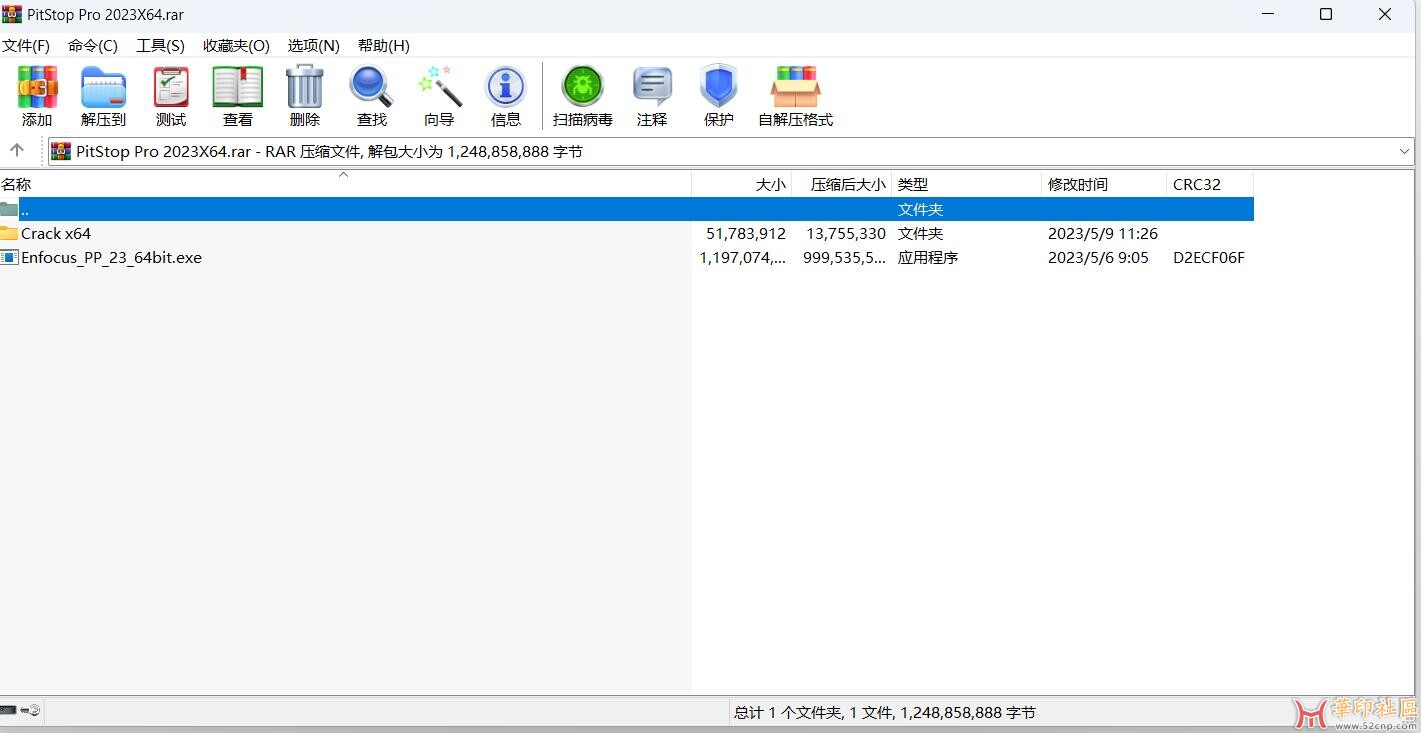
Task: Click the 自解压格式 (SFX) toolbar icon
Action: [795, 88]
